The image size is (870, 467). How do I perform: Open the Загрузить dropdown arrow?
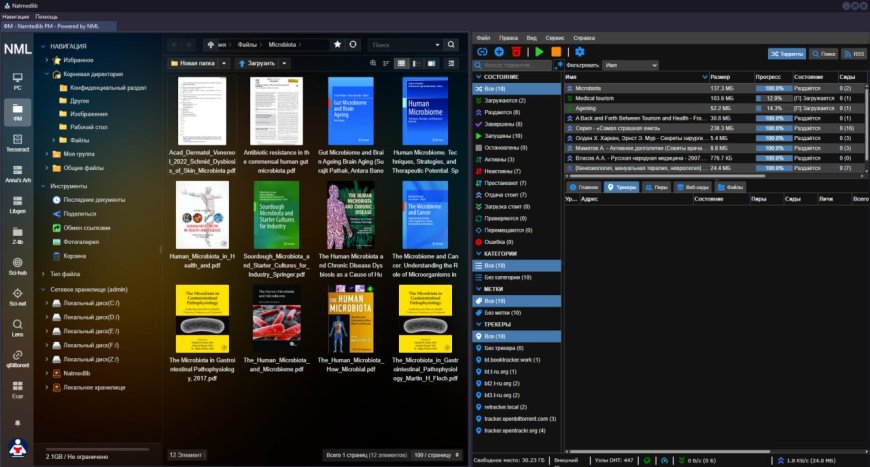coord(284,63)
